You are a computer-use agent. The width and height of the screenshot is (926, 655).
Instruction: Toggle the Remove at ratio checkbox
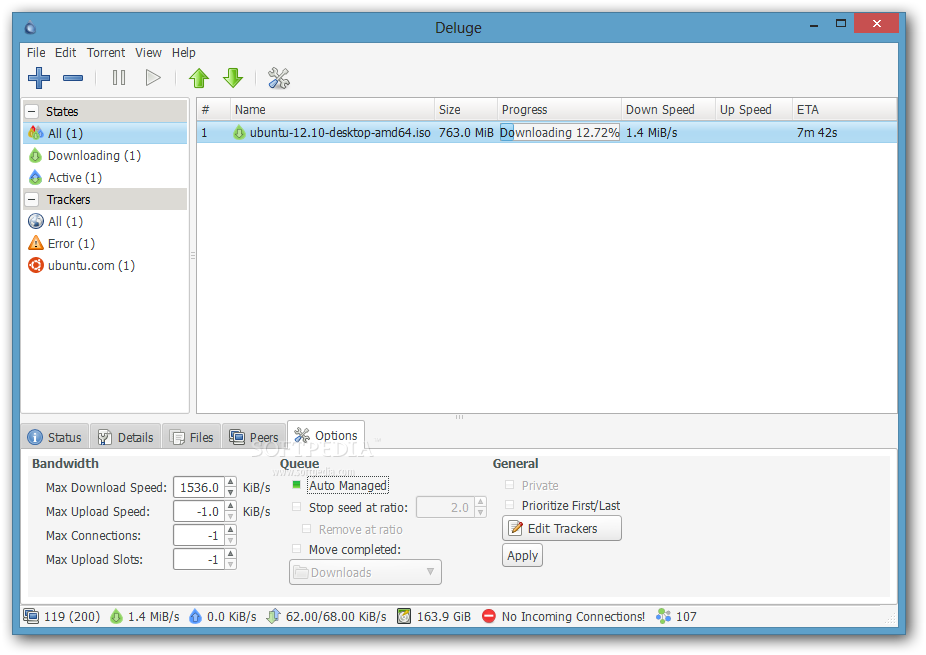point(307,529)
